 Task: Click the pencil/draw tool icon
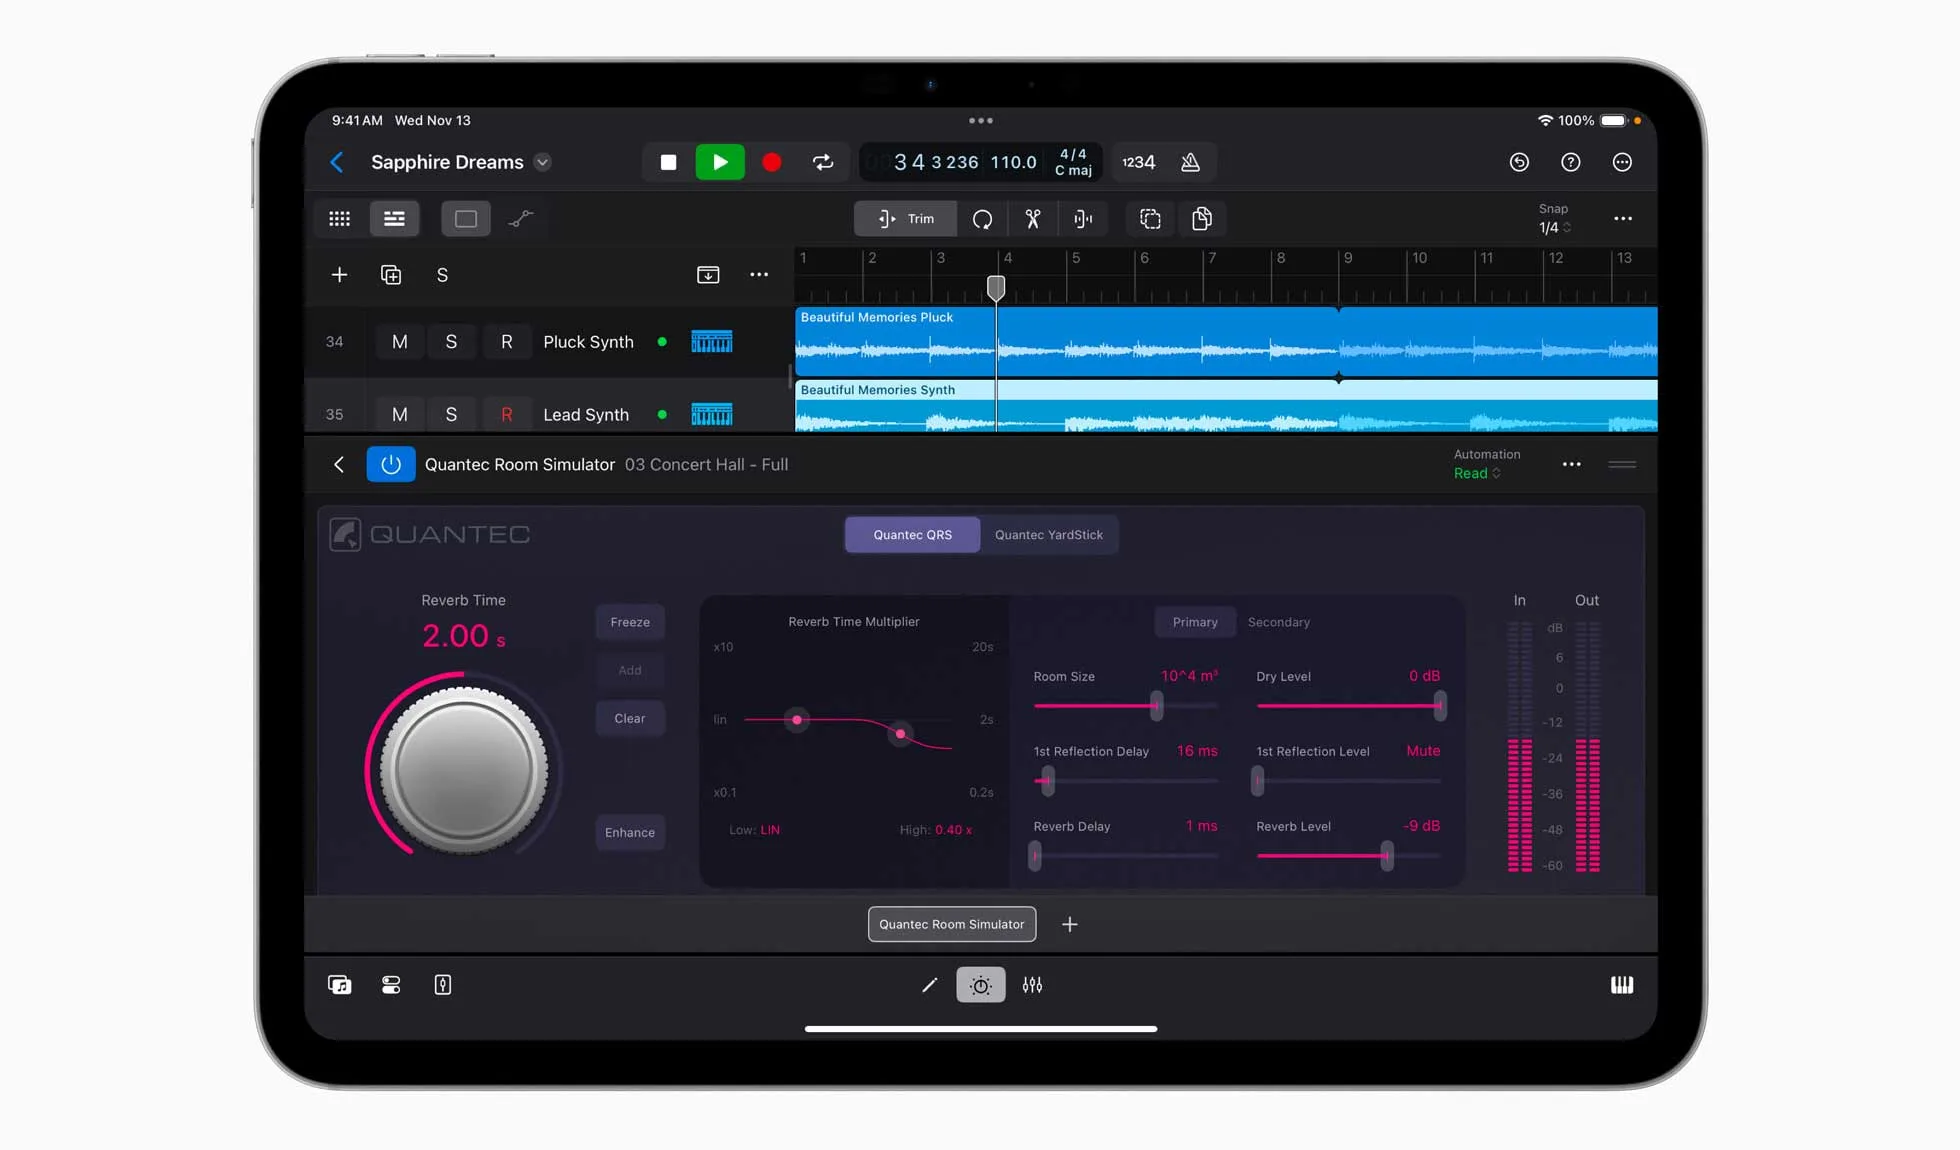click(929, 984)
